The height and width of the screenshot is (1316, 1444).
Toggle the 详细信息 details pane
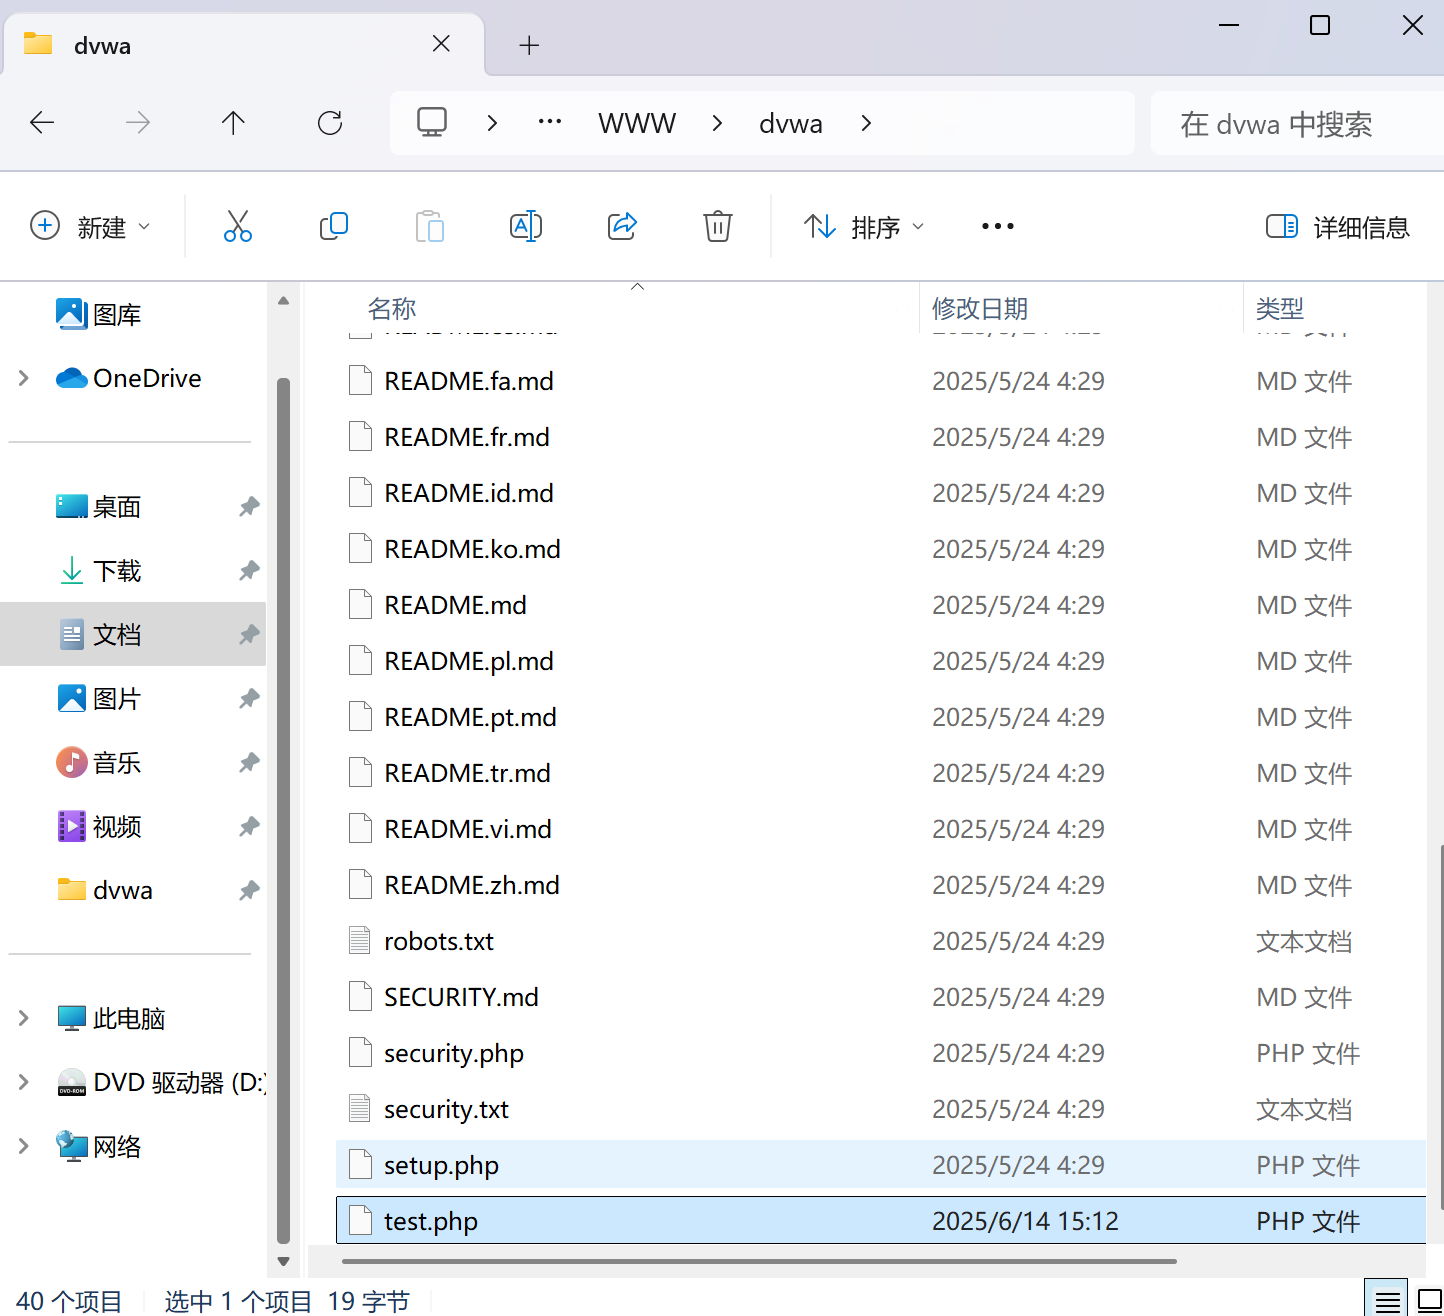pos(1338,227)
